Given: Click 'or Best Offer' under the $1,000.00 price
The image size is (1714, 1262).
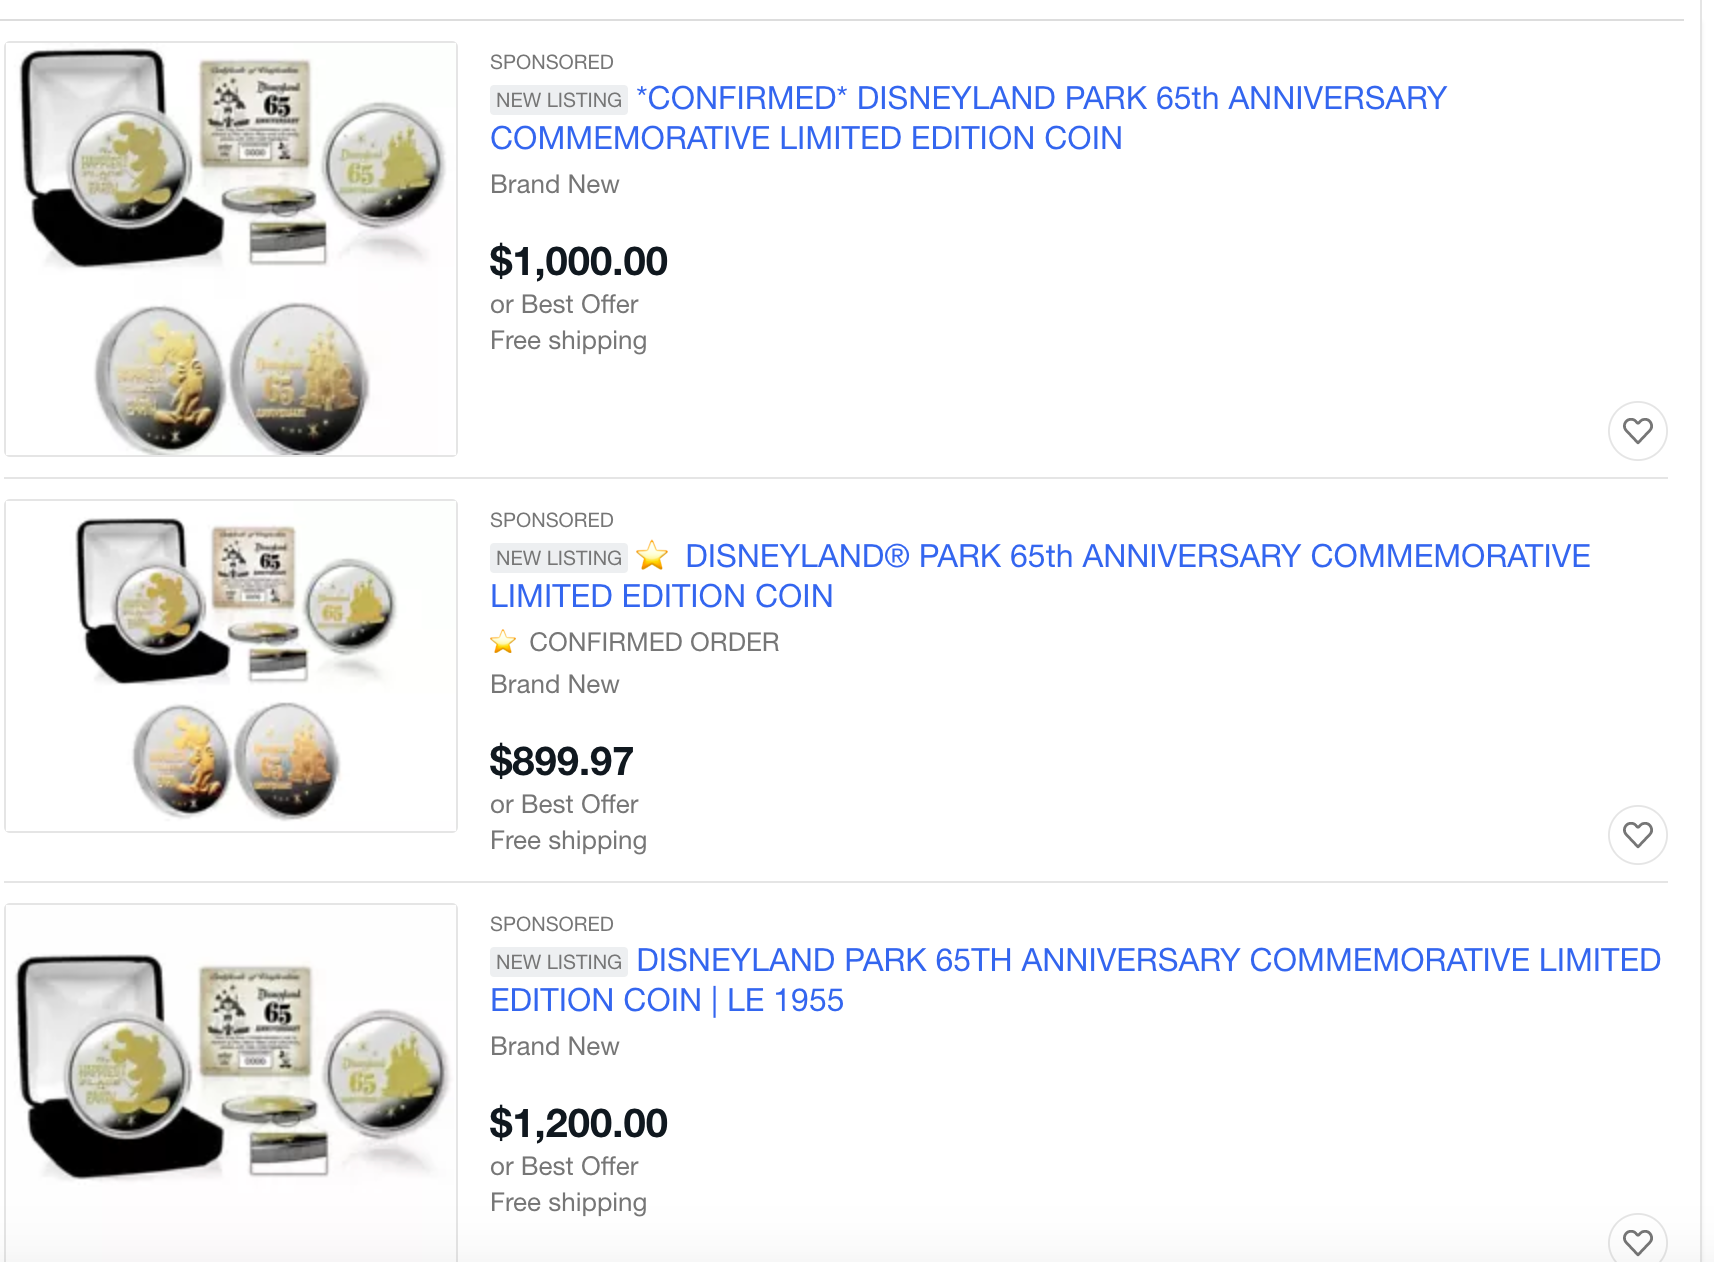Looking at the screenshot, I should 564,304.
